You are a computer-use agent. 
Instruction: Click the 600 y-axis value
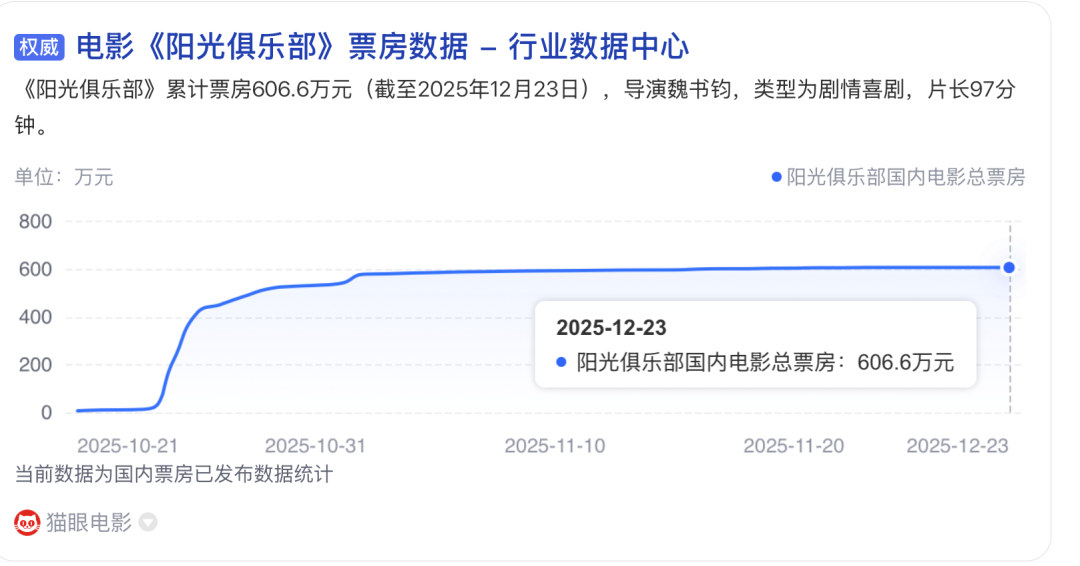(x=35, y=269)
